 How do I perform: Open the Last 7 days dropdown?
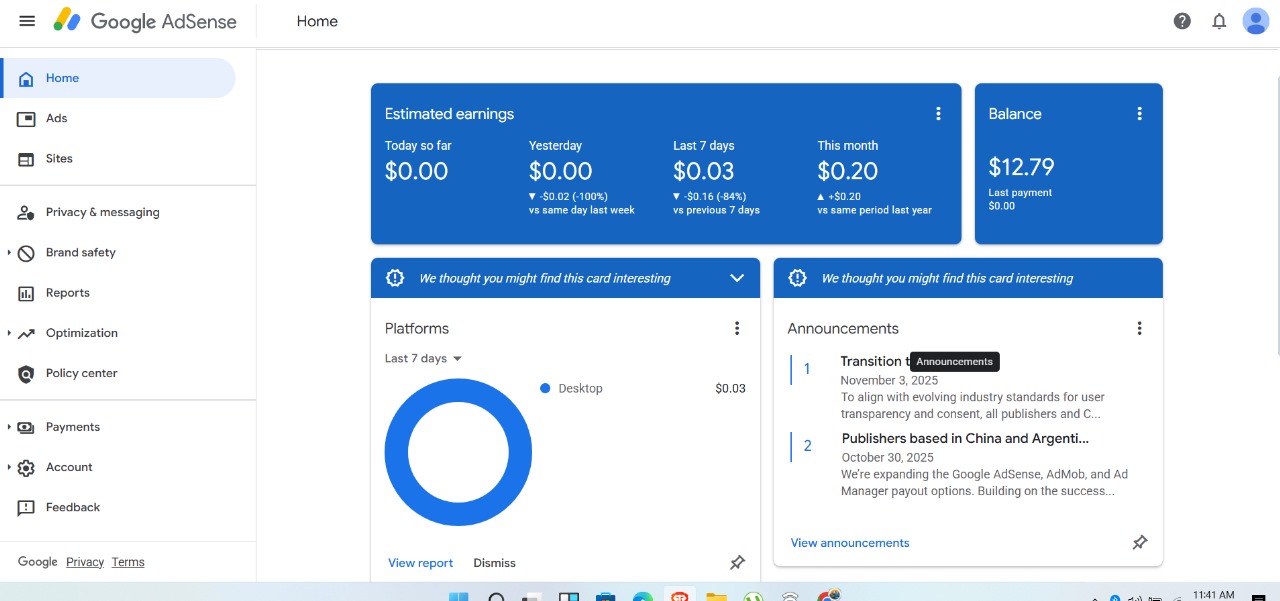pyautogui.click(x=424, y=358)
